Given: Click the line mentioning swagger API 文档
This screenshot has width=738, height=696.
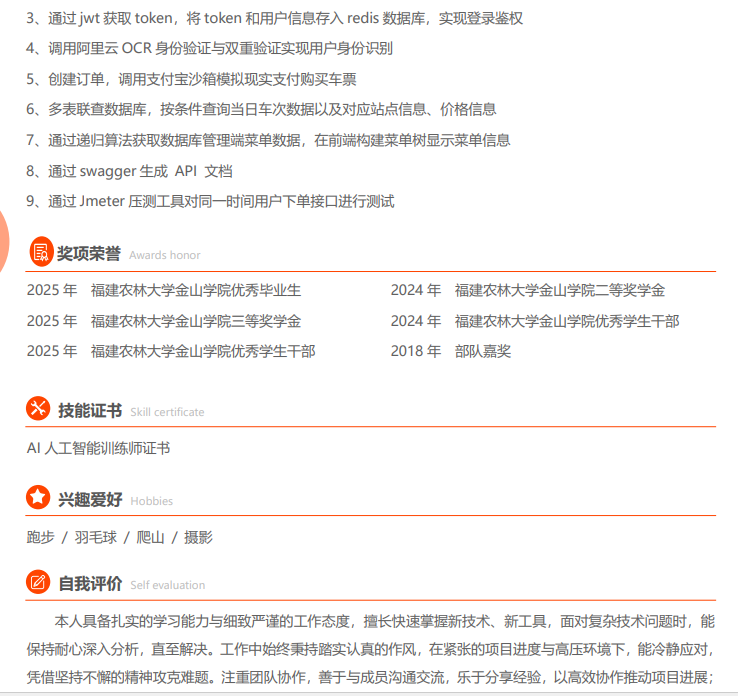Looking at the screenshot, I should click(x=129, y=170).
